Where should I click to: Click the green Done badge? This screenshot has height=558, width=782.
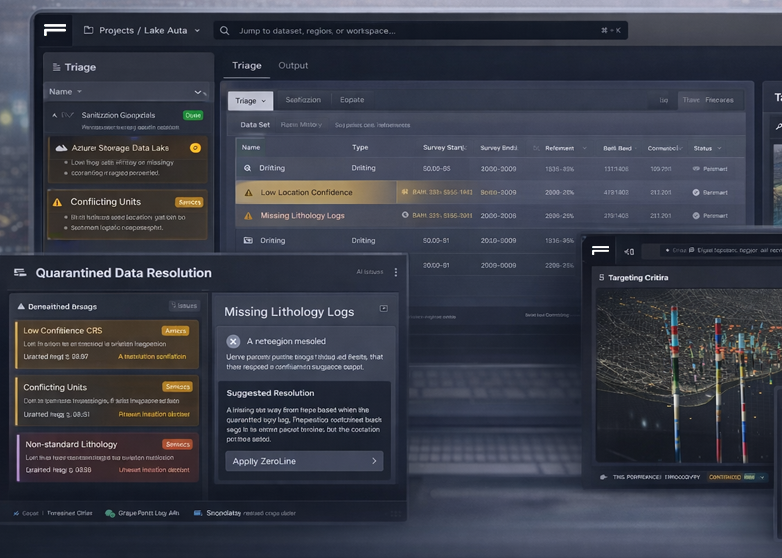193,115
